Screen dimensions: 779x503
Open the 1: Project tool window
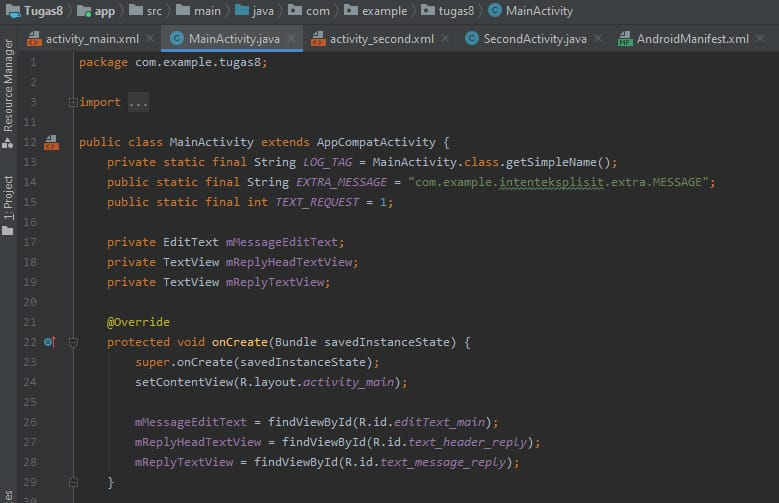8,205
